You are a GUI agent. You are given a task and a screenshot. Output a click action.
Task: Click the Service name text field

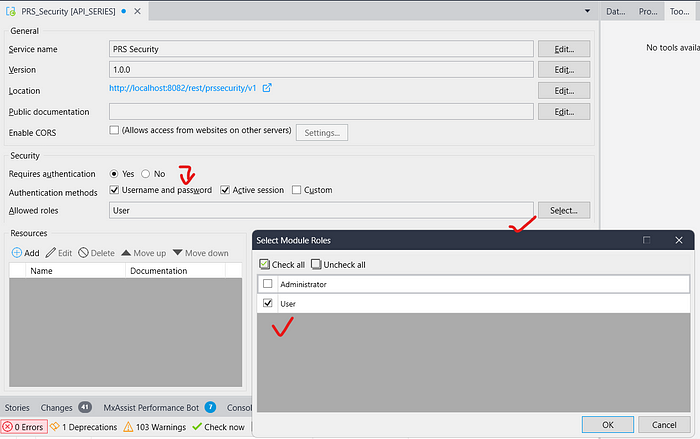pyautogui.click(x=320, y=49)
